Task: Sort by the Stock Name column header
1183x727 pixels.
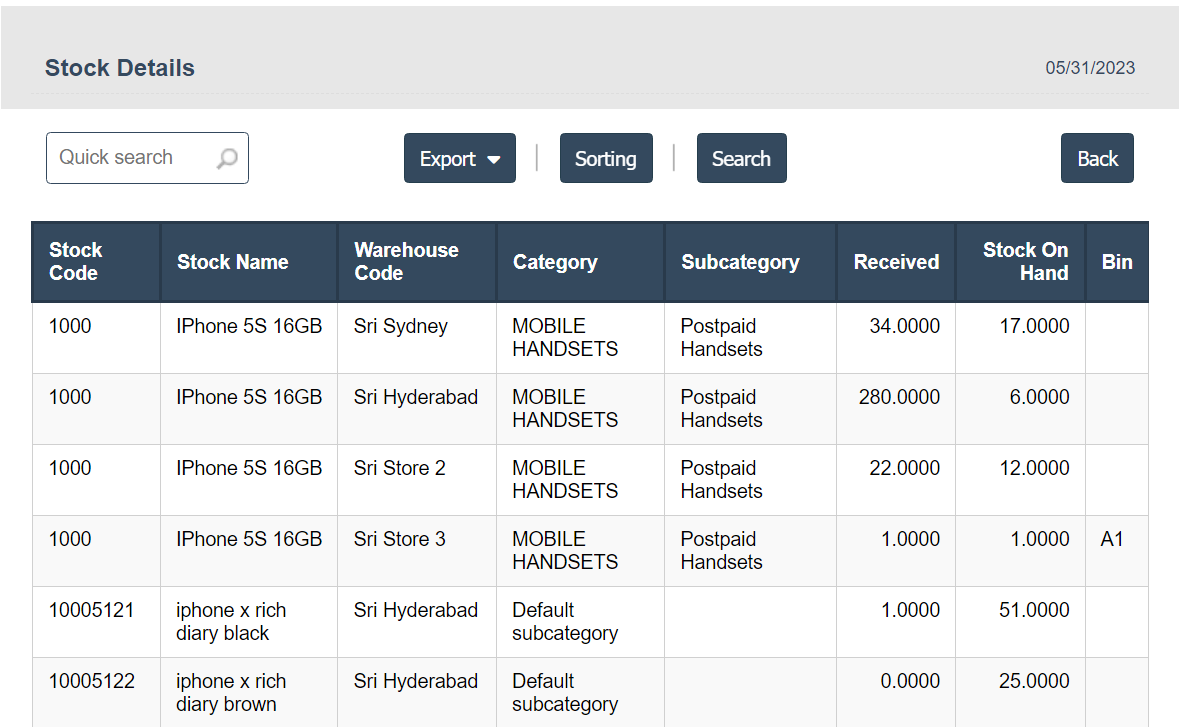Action: (x=233, y=262)
